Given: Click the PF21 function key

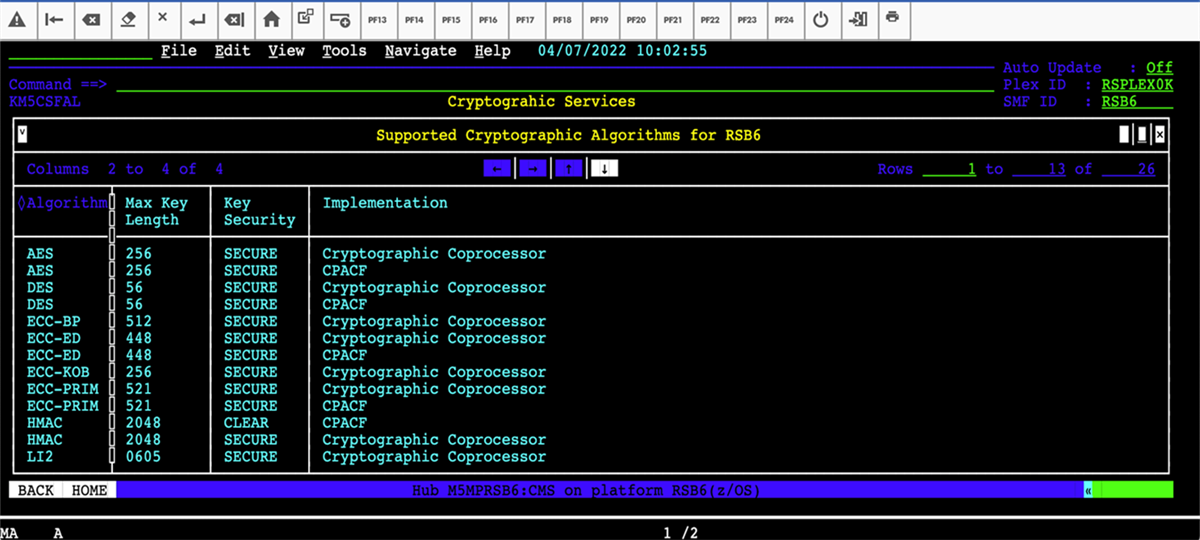Looking at the screenshot, I should pos(674,19).
